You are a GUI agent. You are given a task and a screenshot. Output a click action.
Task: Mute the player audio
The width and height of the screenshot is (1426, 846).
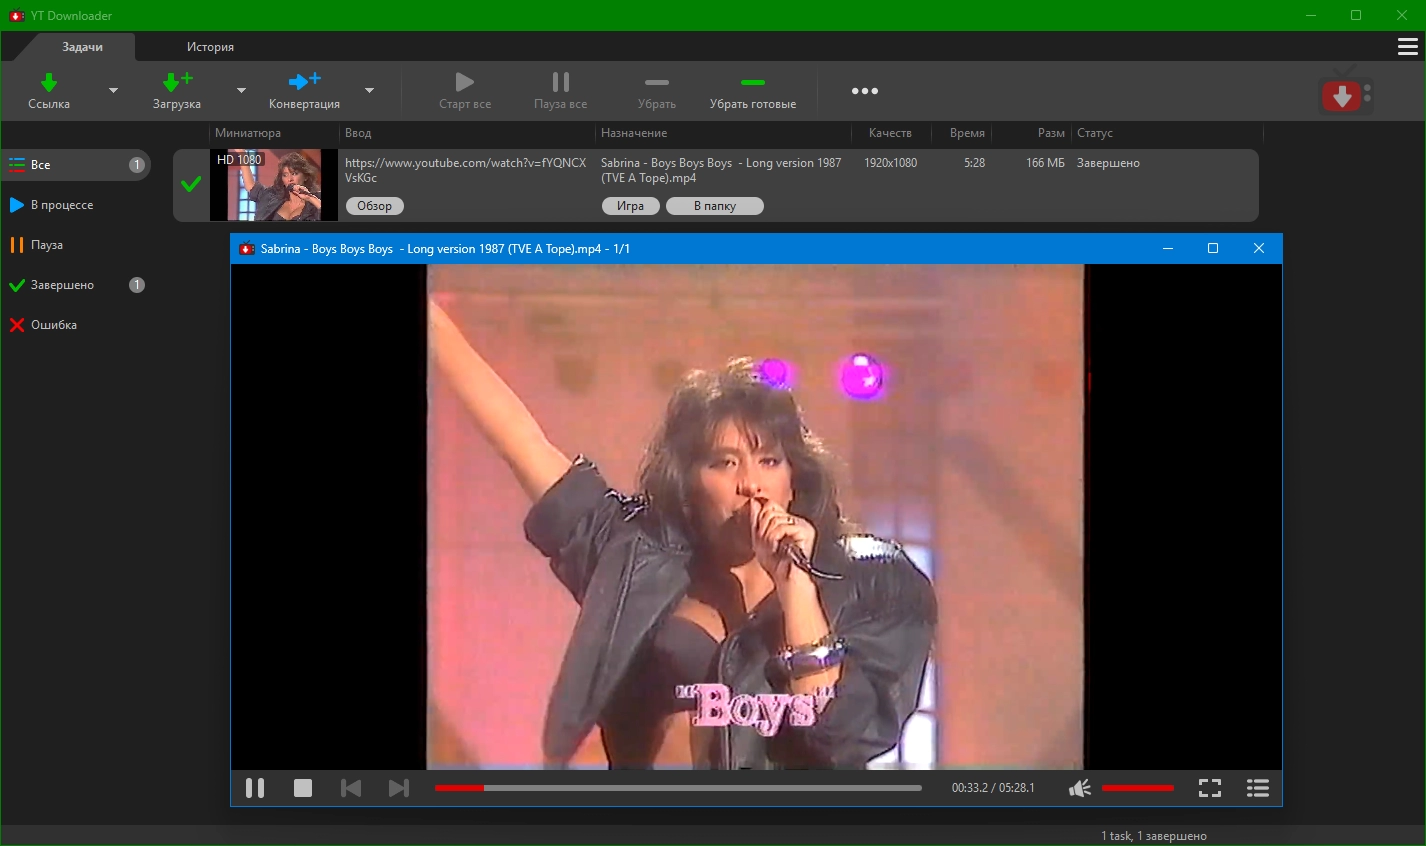click(x=1080, y=788)
